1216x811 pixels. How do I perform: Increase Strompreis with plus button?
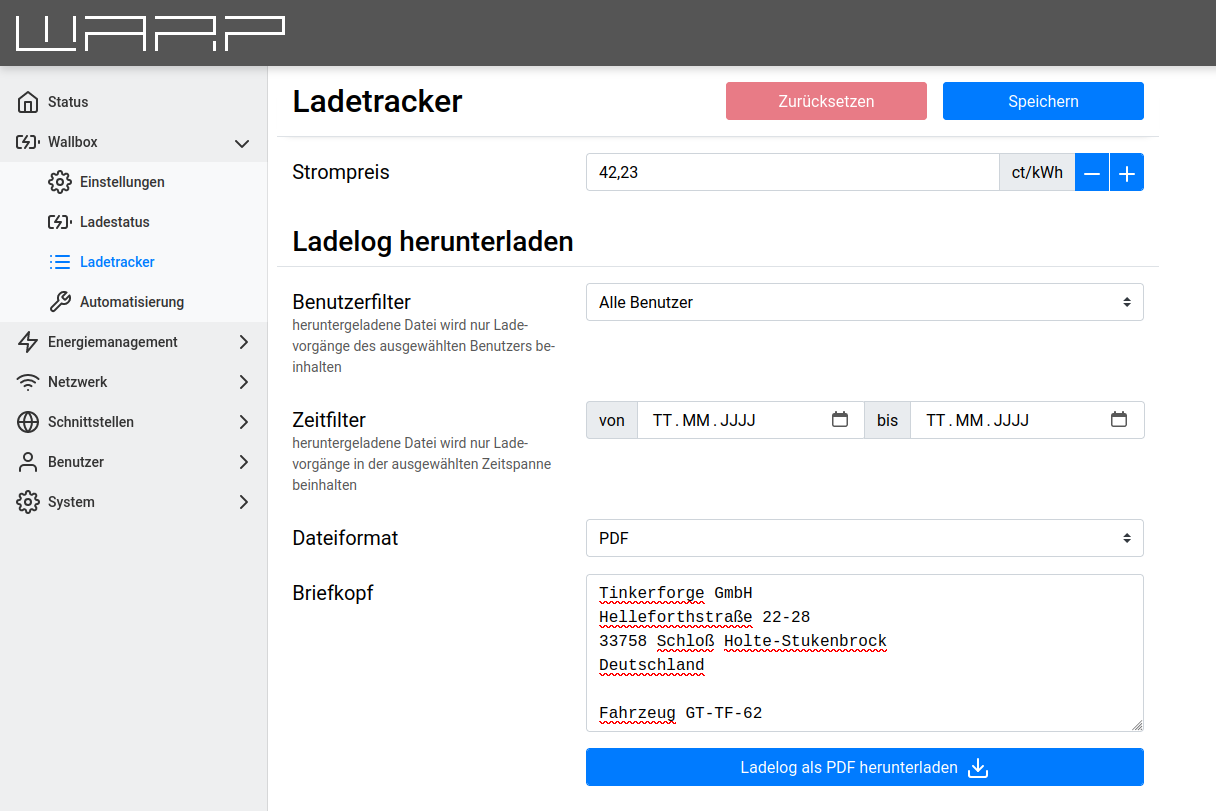click(x=1127, y=173)
